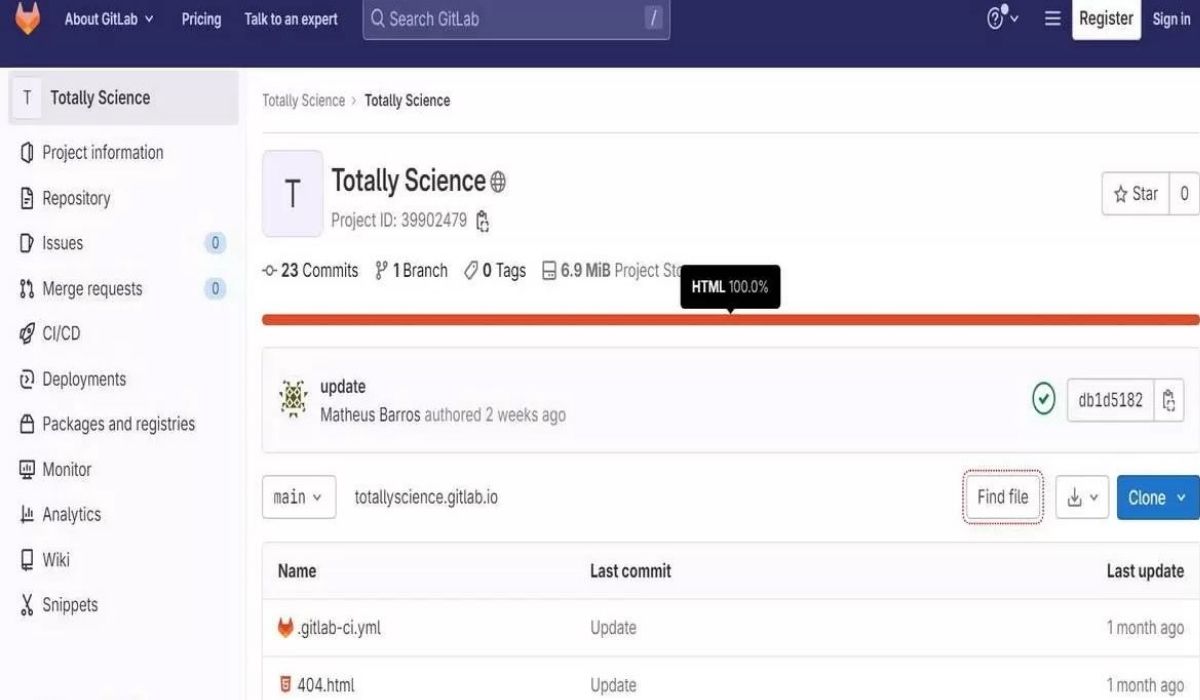The width and height of the screenshot is (1200, 700).
Task: Expand the Clone dropdown button
Action: pos(1157,497)
